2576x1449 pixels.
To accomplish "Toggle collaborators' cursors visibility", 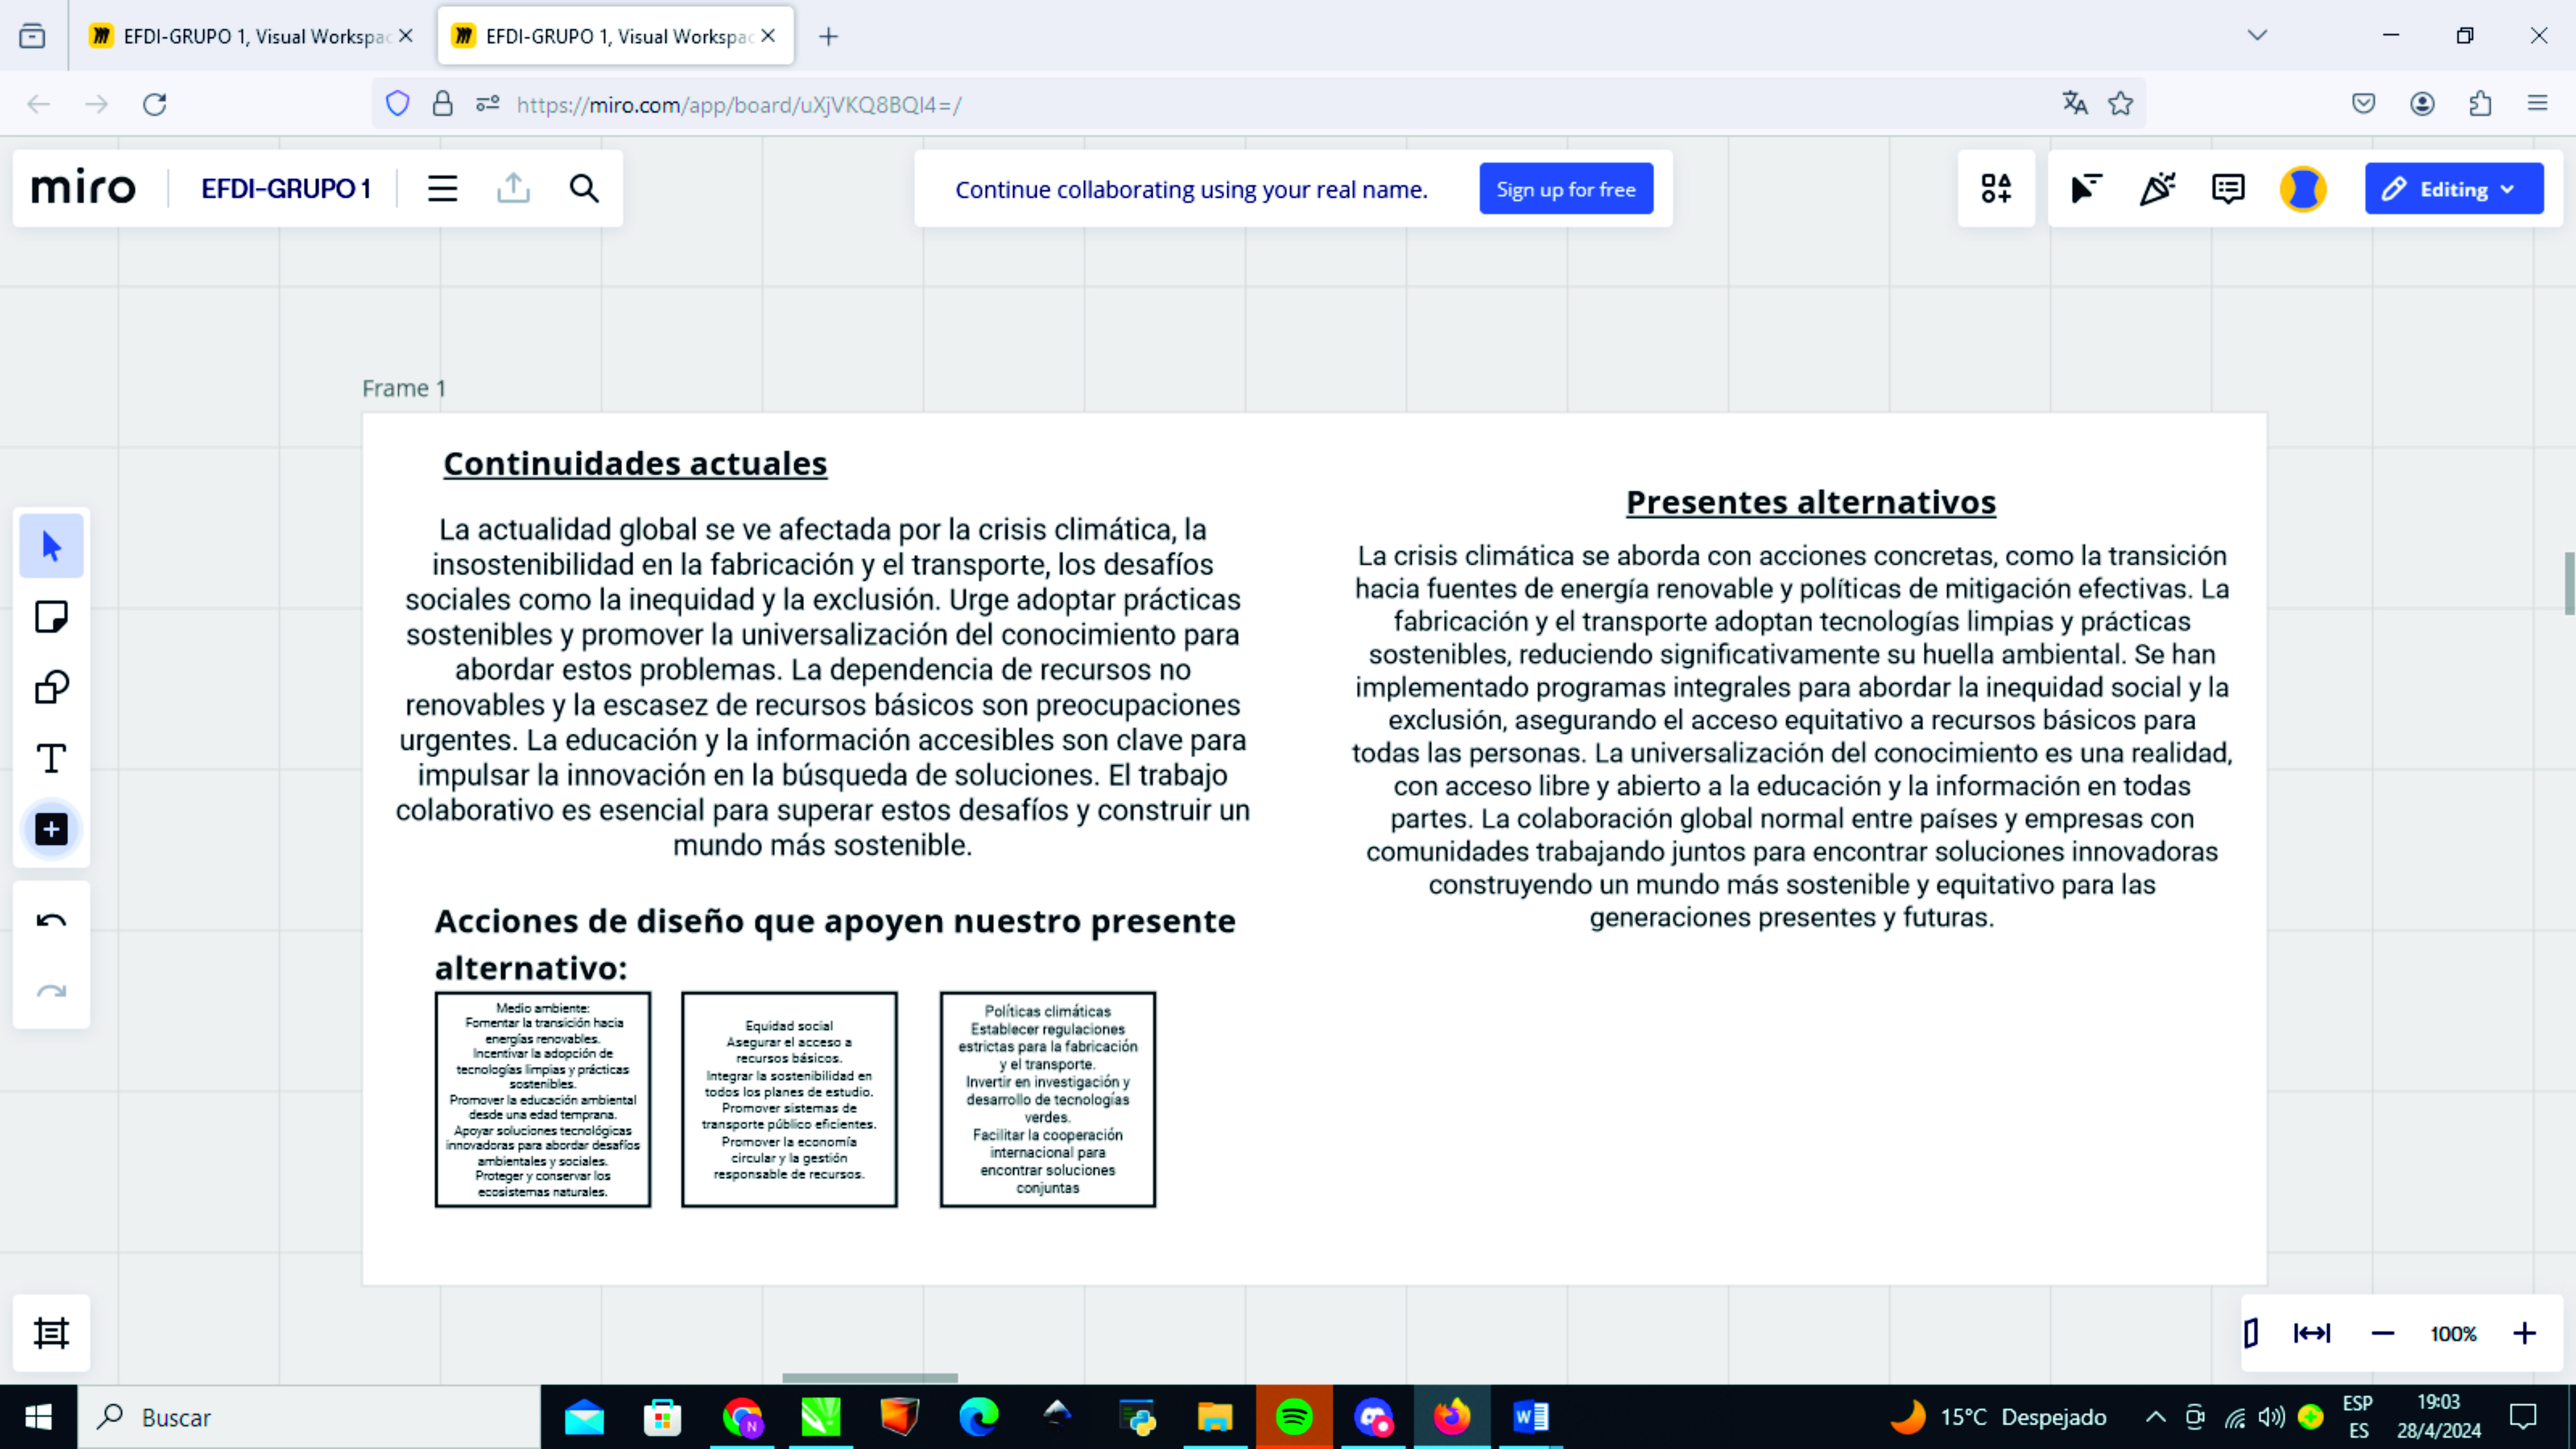I will click(x=2086, y=189).
